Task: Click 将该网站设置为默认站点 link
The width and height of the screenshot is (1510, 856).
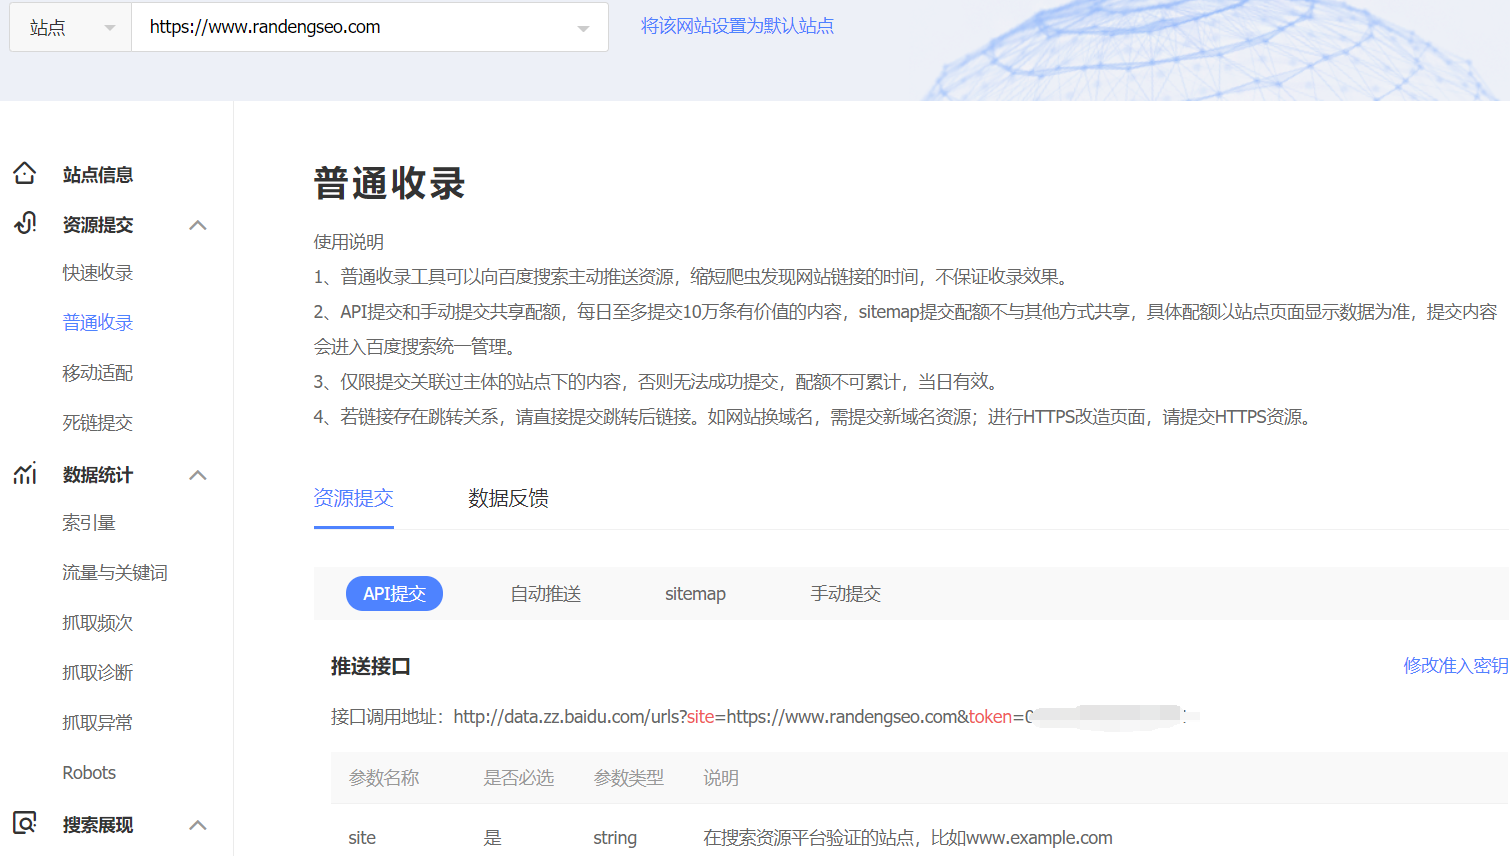Action: point(737,26)
